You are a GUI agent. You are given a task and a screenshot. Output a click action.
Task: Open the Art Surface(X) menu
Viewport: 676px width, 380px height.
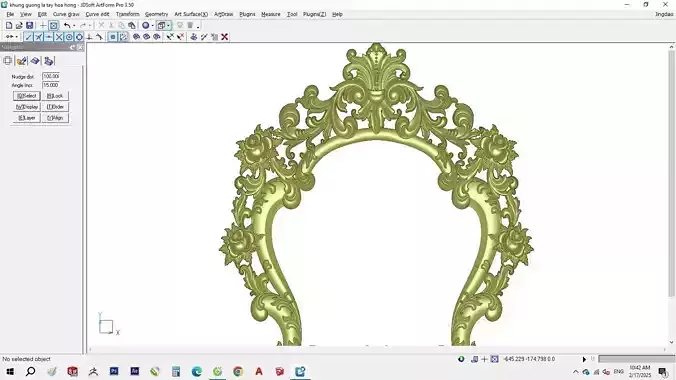point(191,14)
